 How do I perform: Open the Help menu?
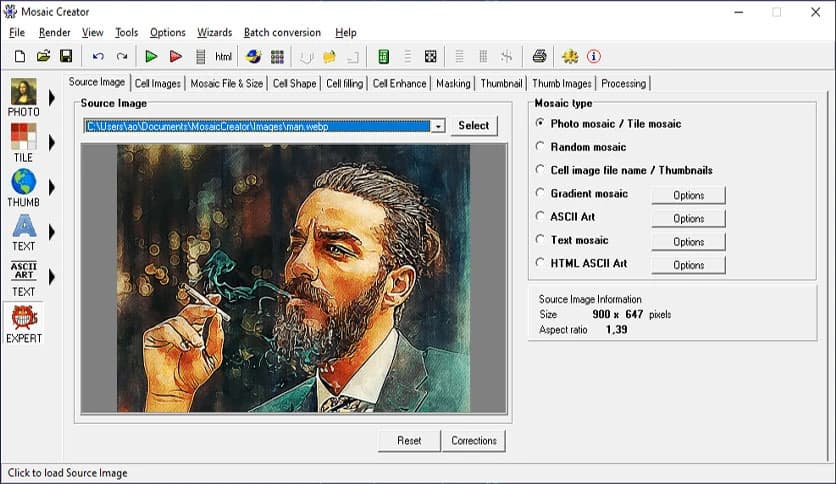click(345, 33)
